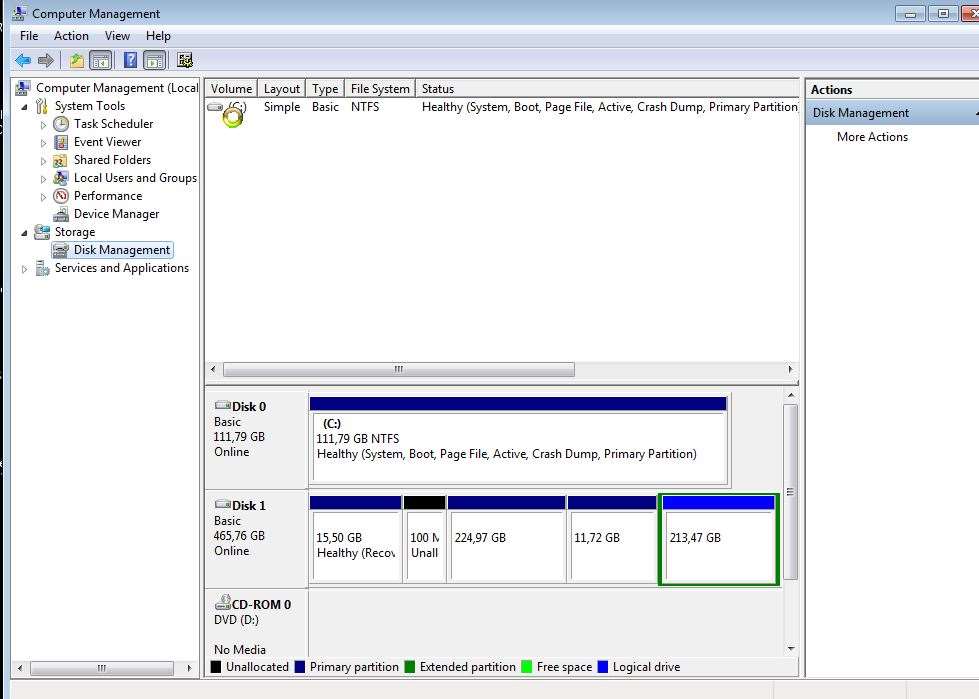
Task: Click the "465,76 GB" Disk 1 size text
Action: [239, 536]
